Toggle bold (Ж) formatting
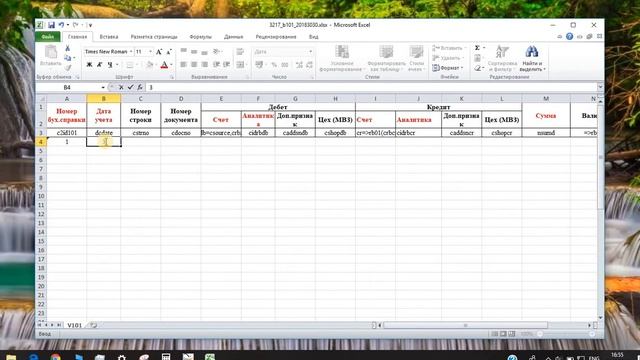Image resolution: width=640 pixels, height=360 pixels. tap(89, 64)
